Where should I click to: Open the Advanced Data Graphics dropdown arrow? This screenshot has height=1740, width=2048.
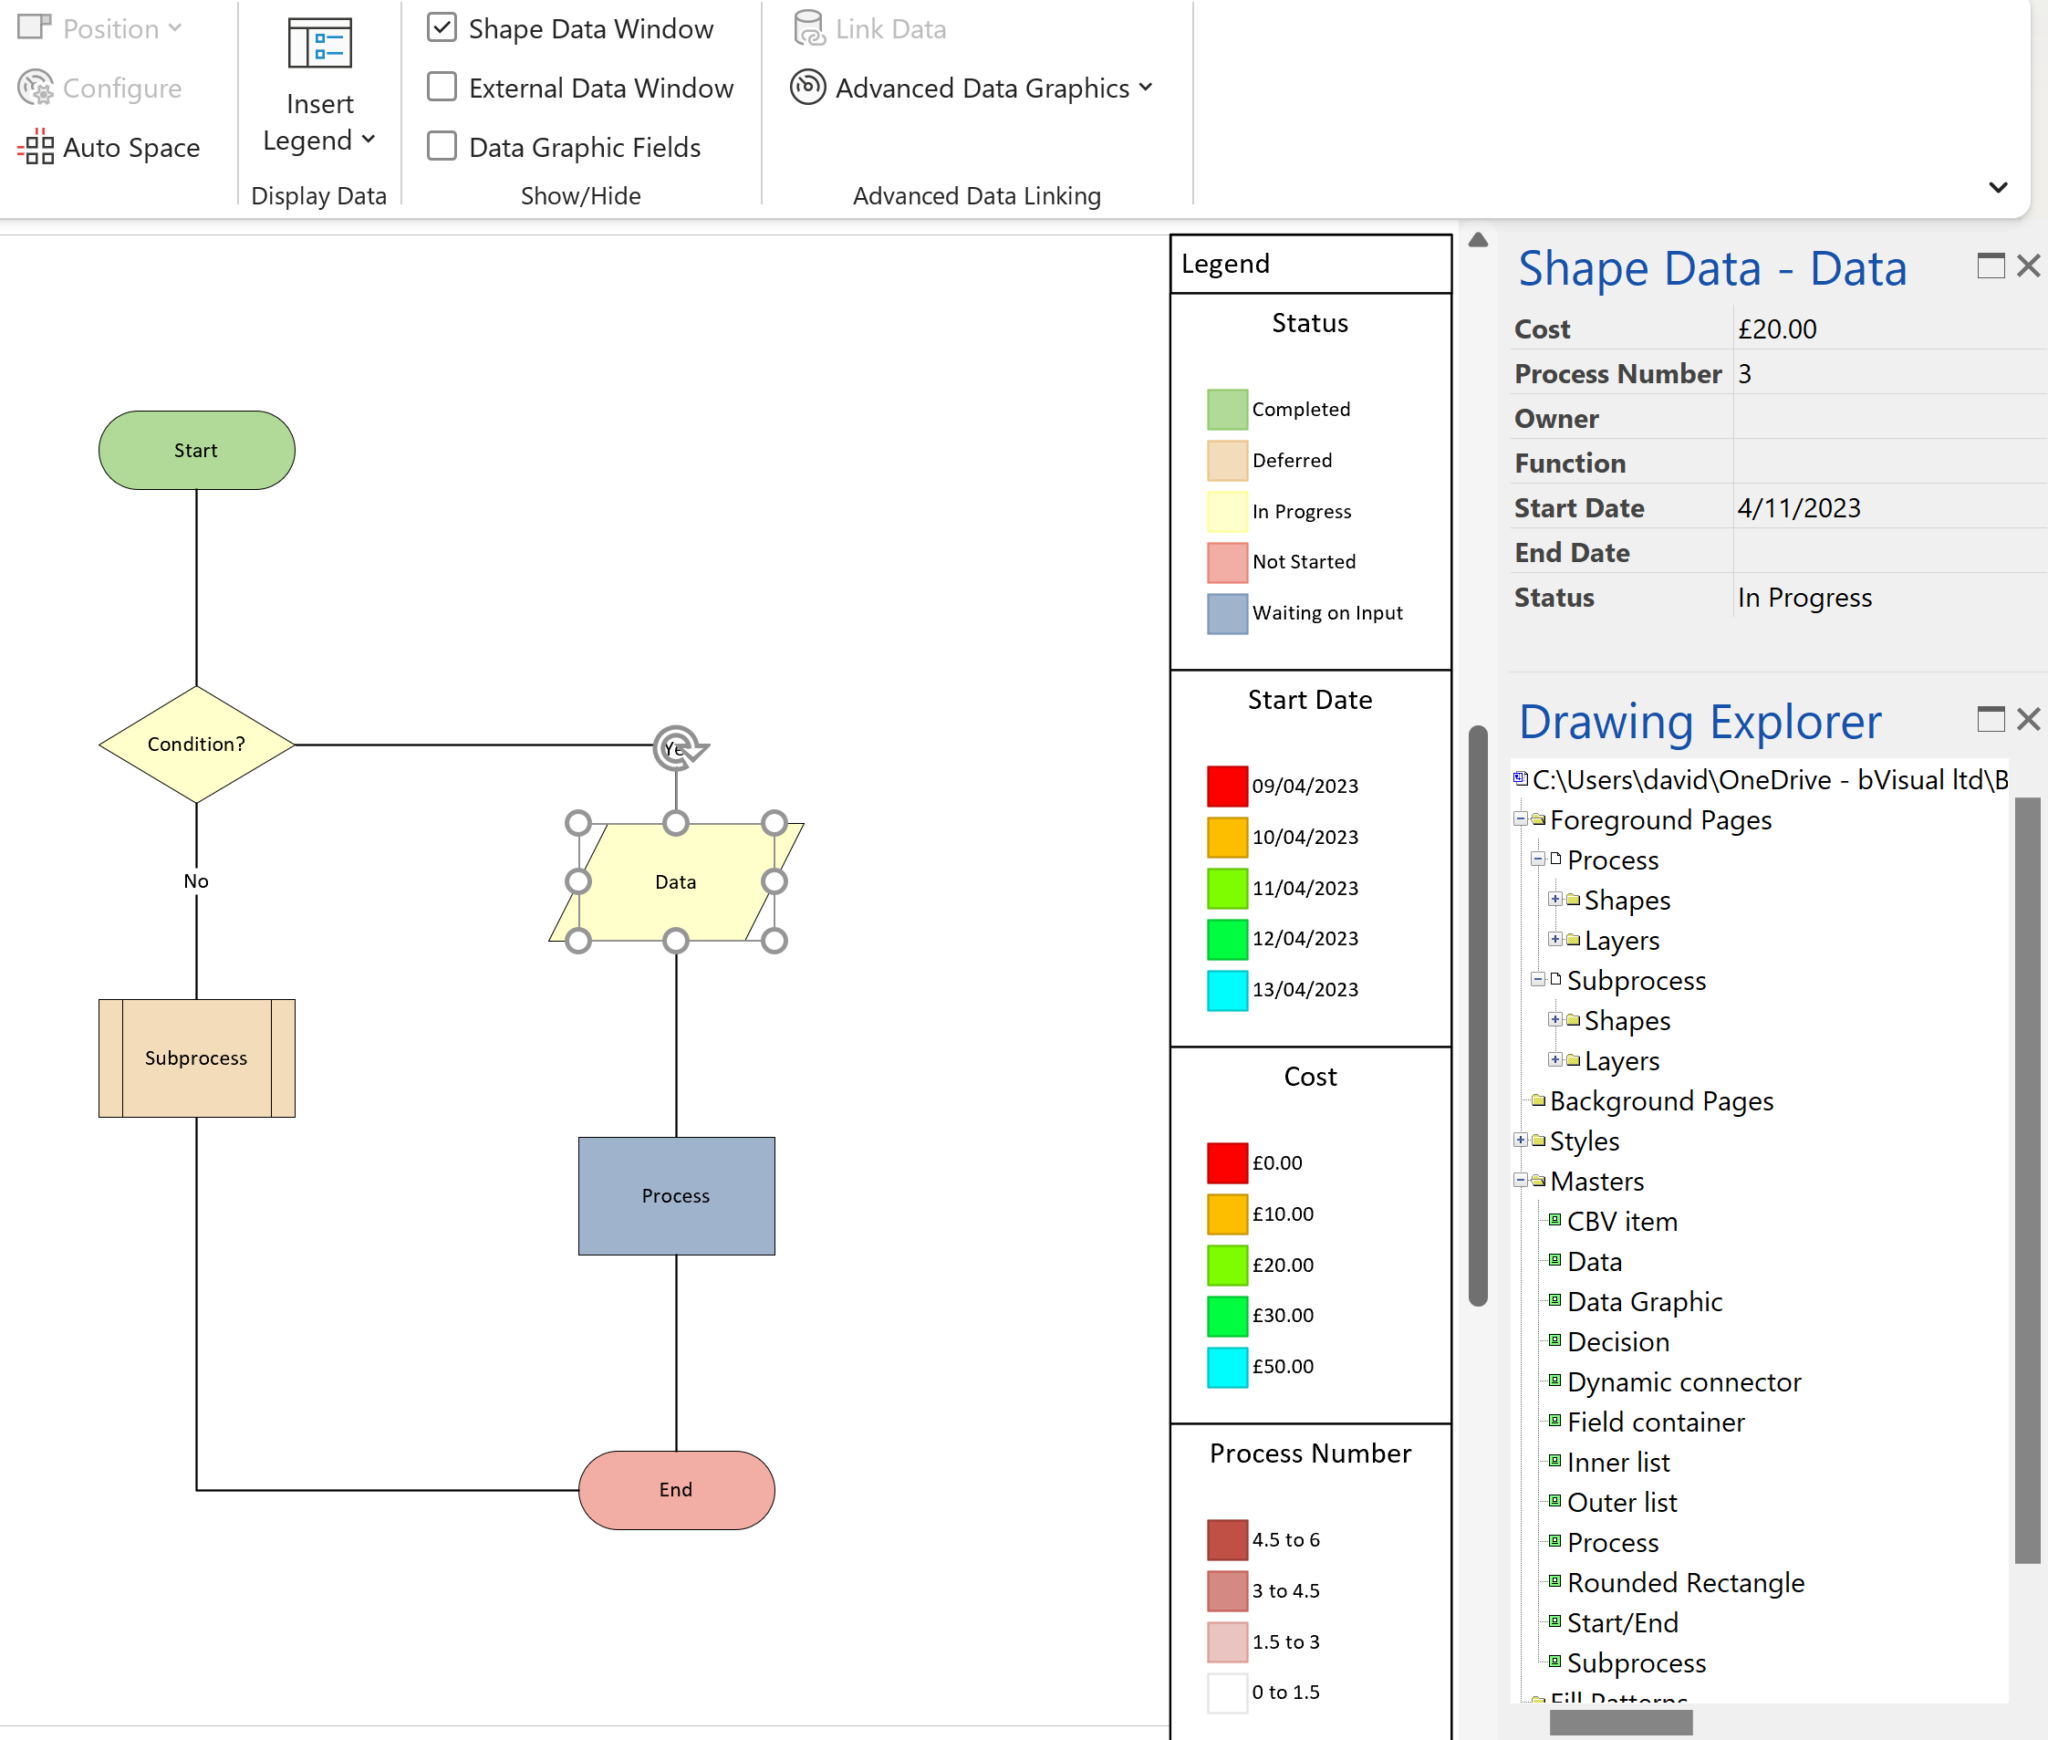click(1148, 88)
